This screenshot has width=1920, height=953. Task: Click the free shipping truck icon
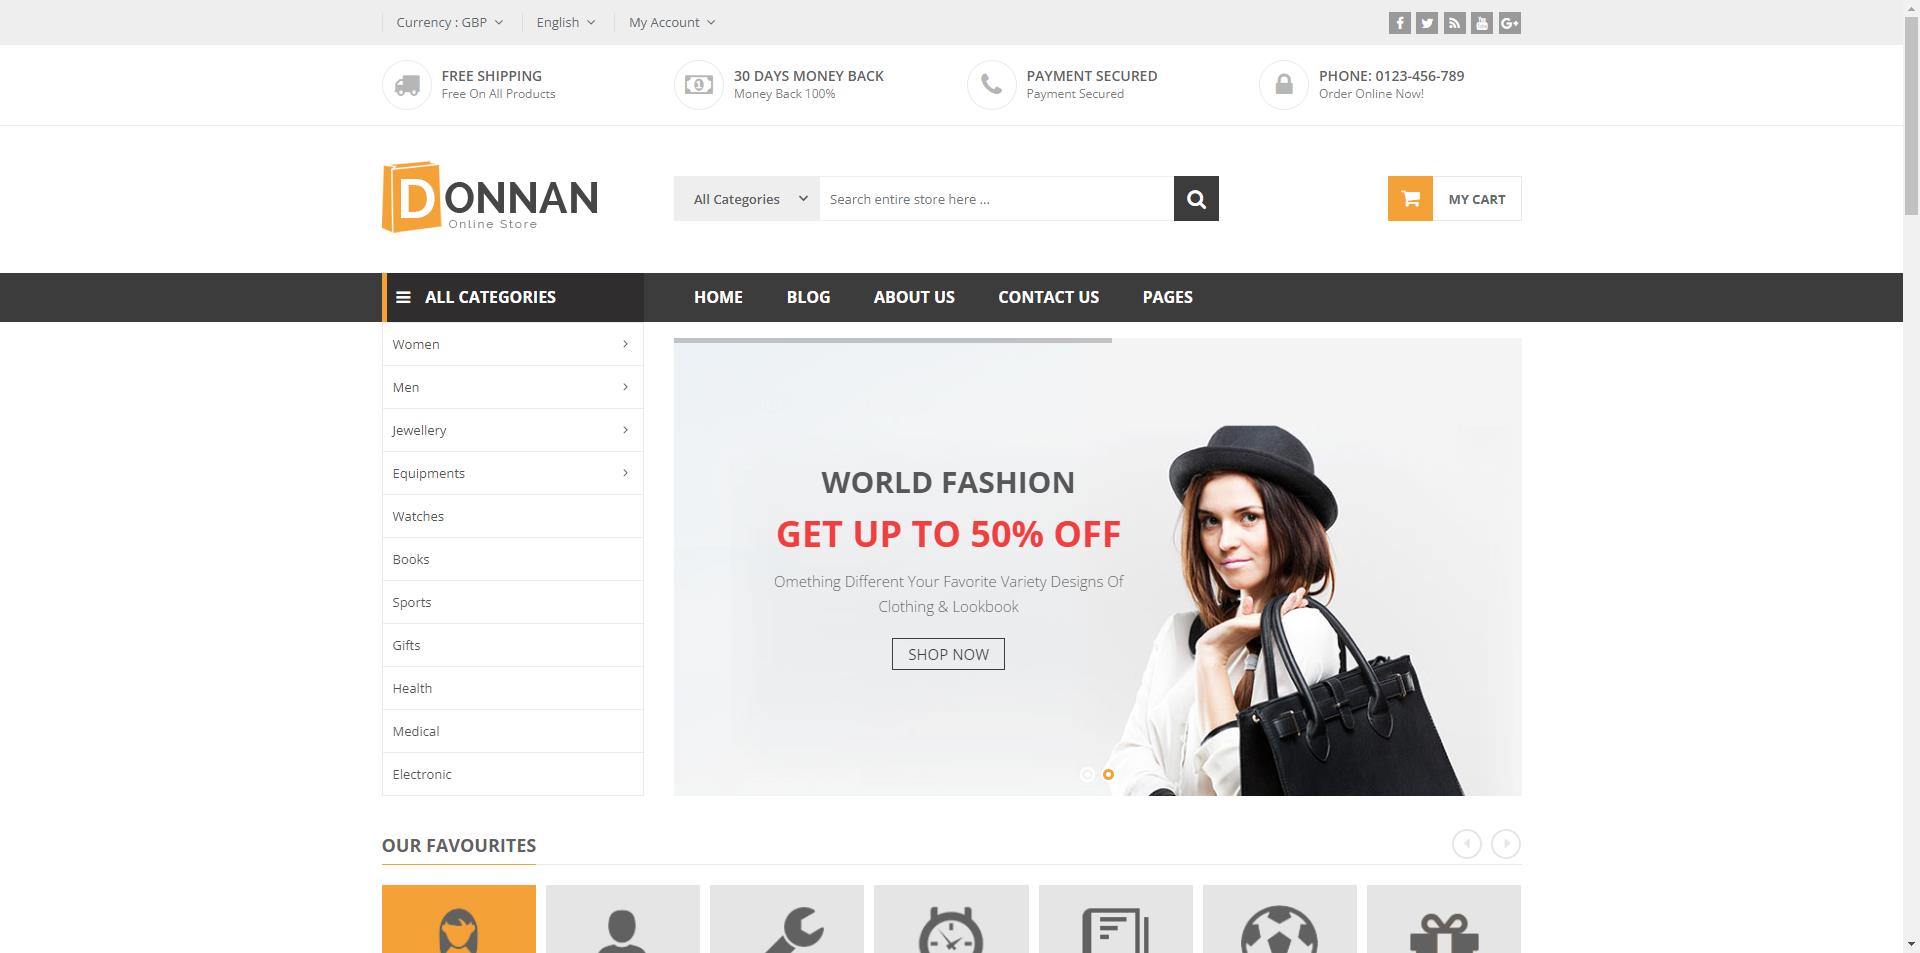coord(407,85)
